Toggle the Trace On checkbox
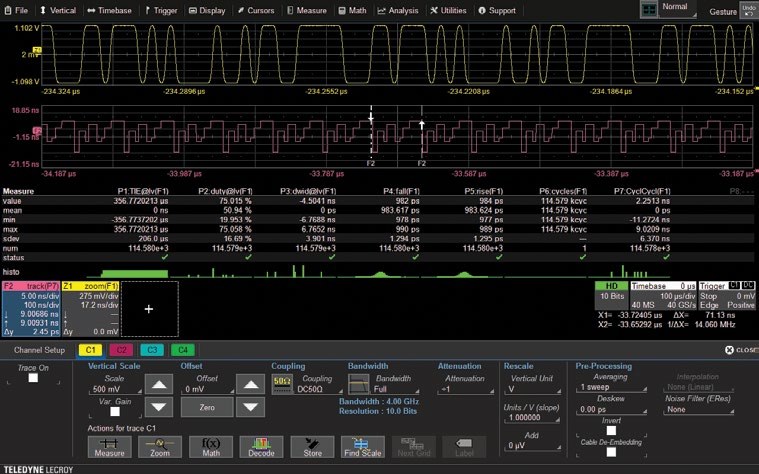 33,378
